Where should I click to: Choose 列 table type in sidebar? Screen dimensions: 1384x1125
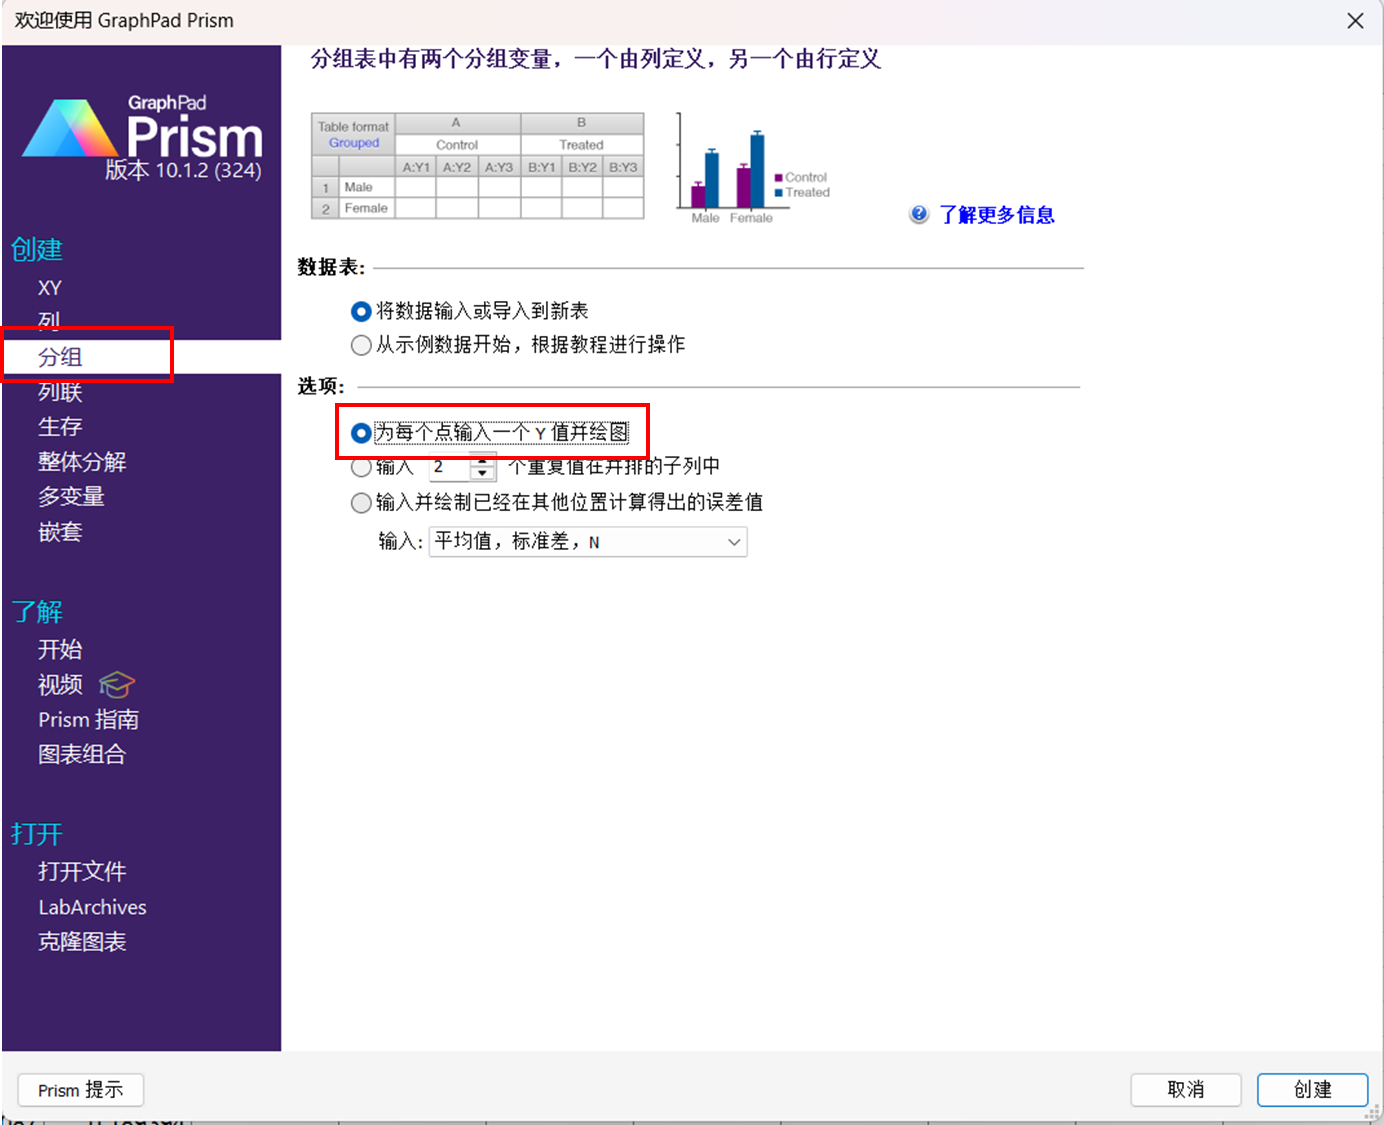click(49, 320)
